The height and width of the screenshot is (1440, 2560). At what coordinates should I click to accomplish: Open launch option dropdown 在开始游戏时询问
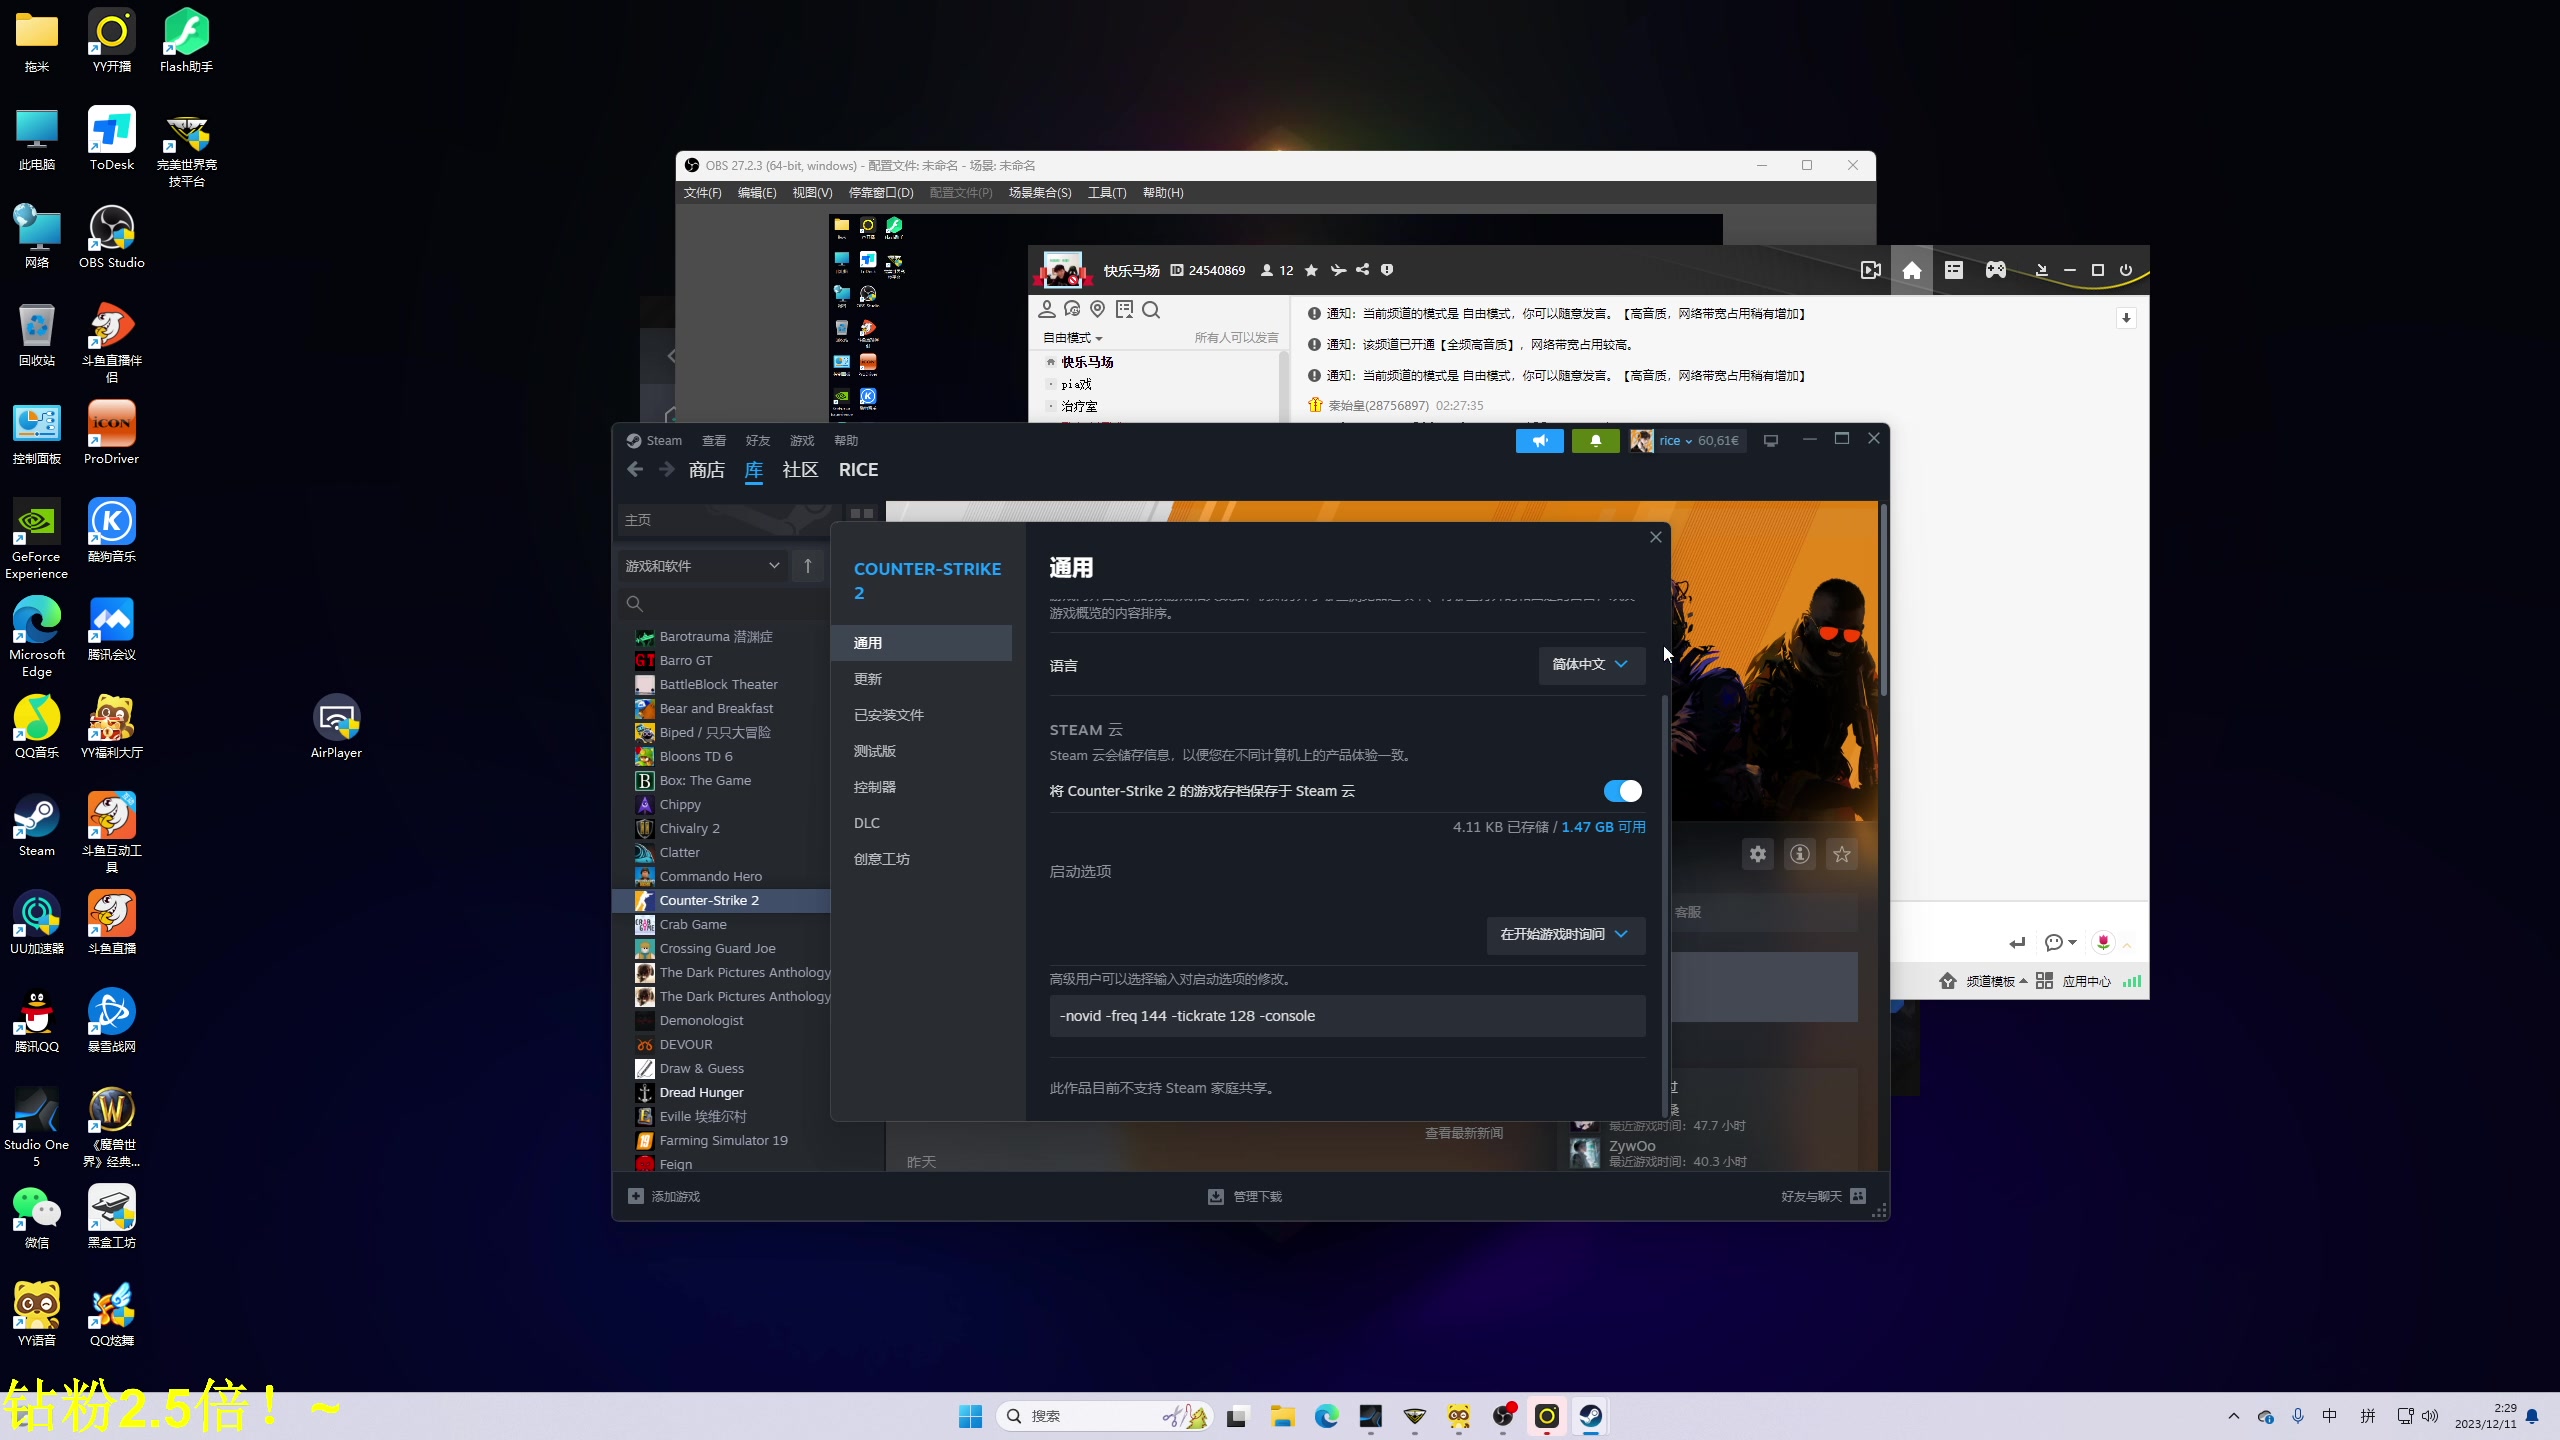coord(1565,934)
